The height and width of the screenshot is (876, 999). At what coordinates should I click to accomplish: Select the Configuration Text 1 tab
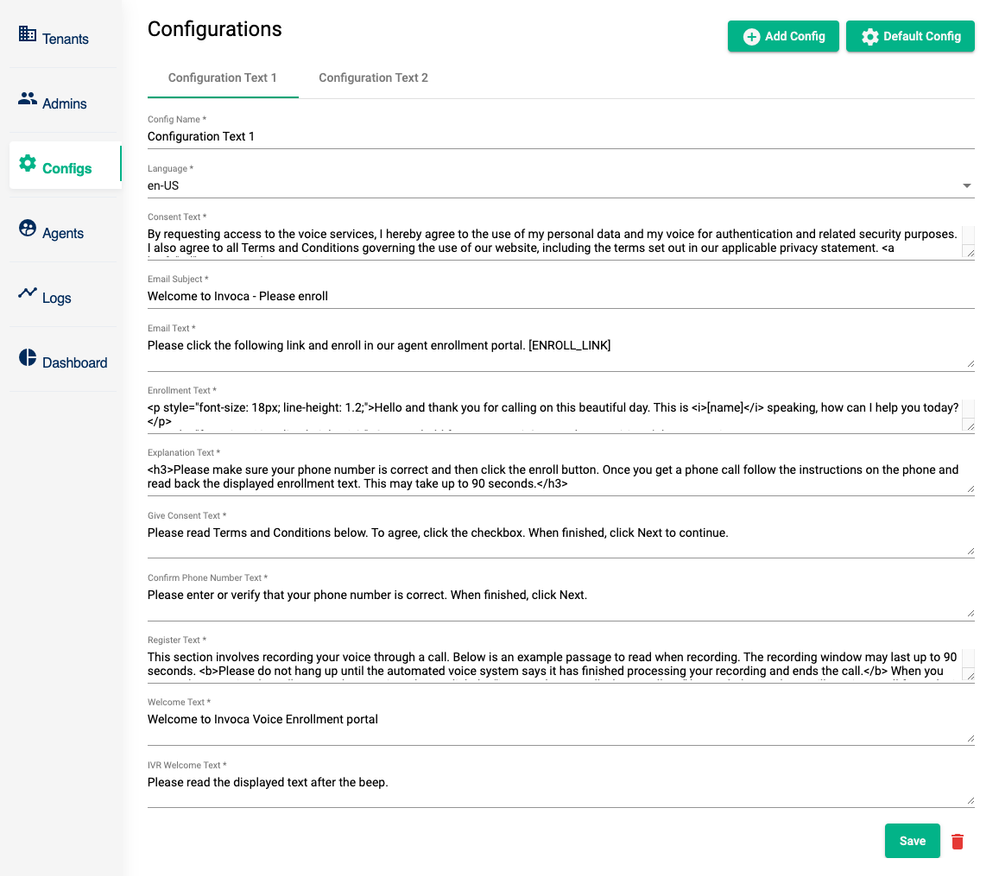pos(222,78)
